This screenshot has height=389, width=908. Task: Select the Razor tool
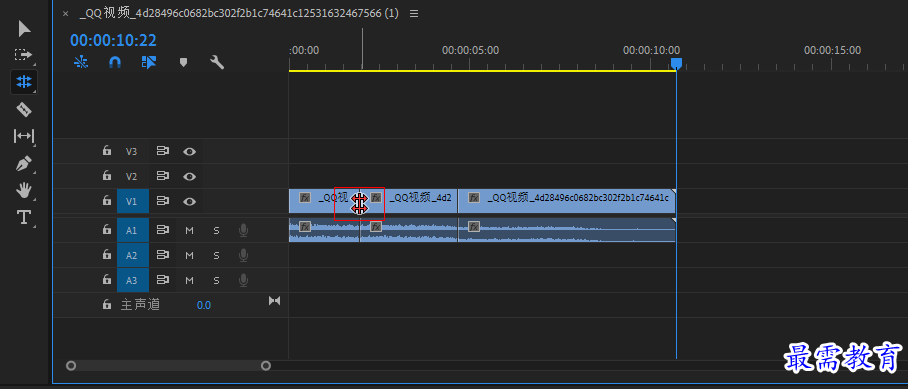[24, 109]
